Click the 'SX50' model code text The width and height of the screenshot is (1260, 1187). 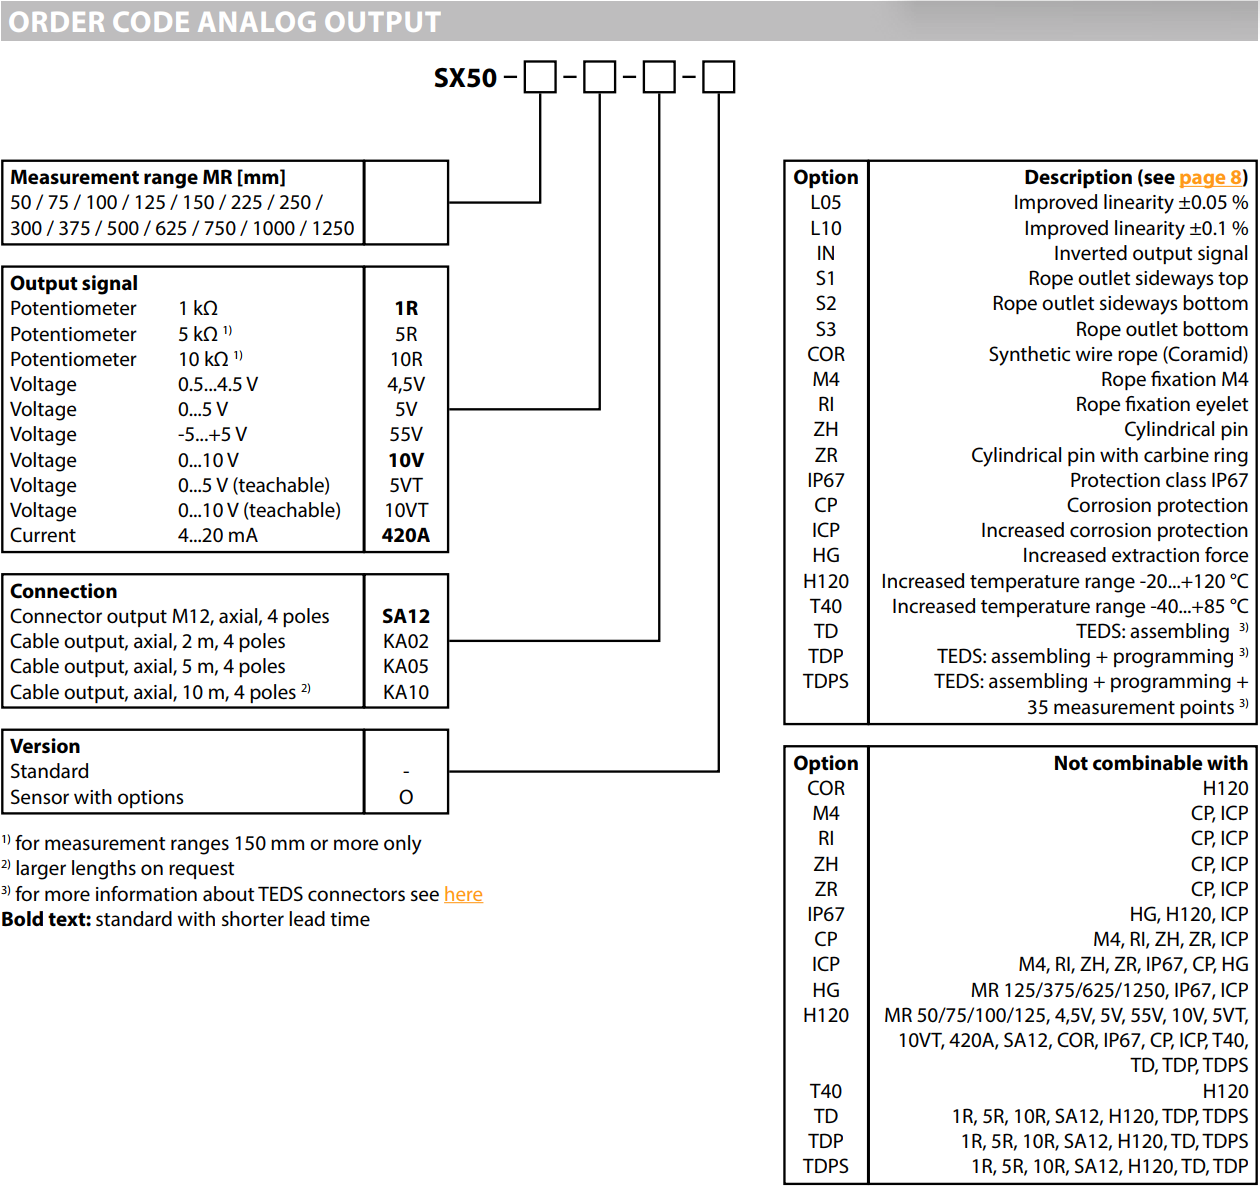tap(465, 78)
